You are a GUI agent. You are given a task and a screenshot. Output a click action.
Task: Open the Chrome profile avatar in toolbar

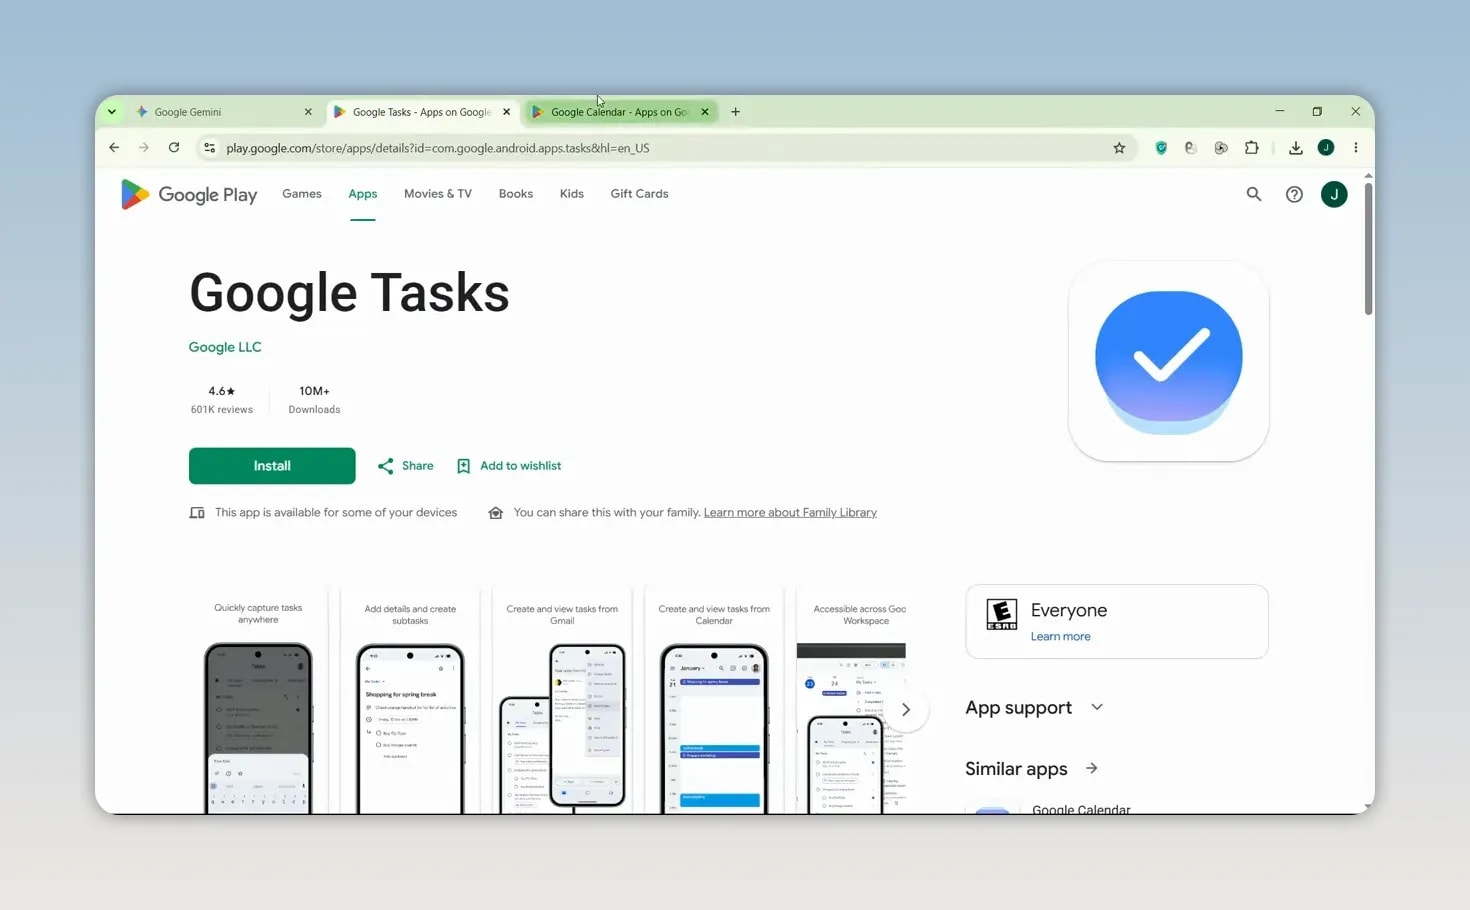coord(1326,148)
